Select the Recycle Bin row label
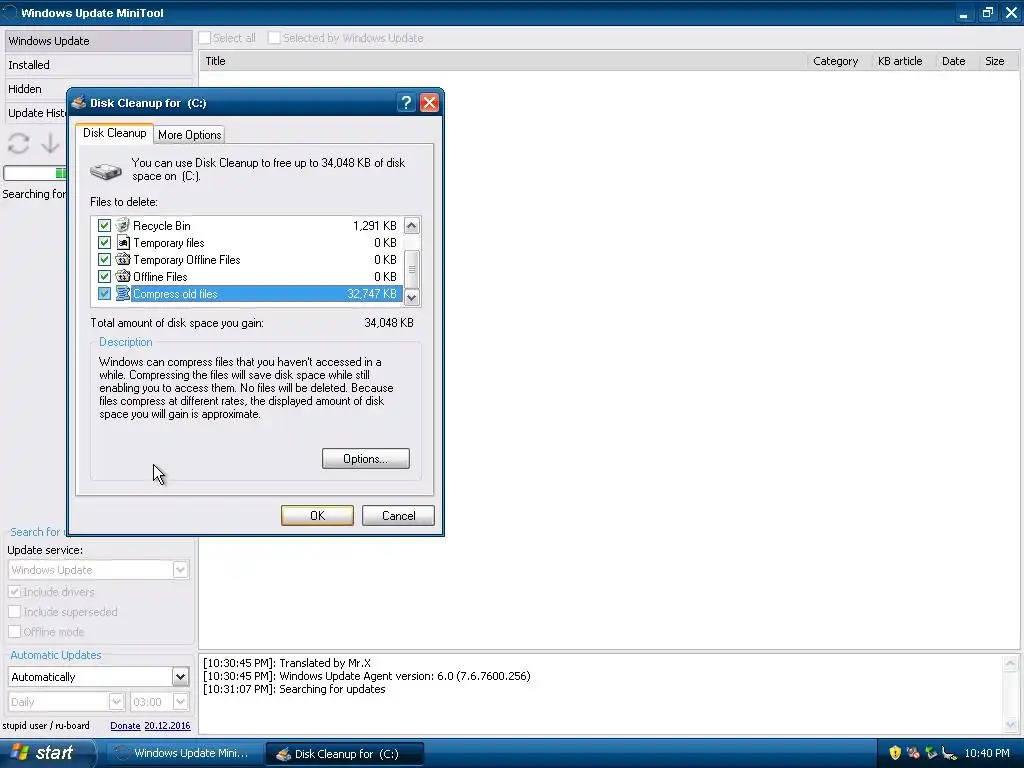Screen dimensions: 1024x768 pos(162,225)
